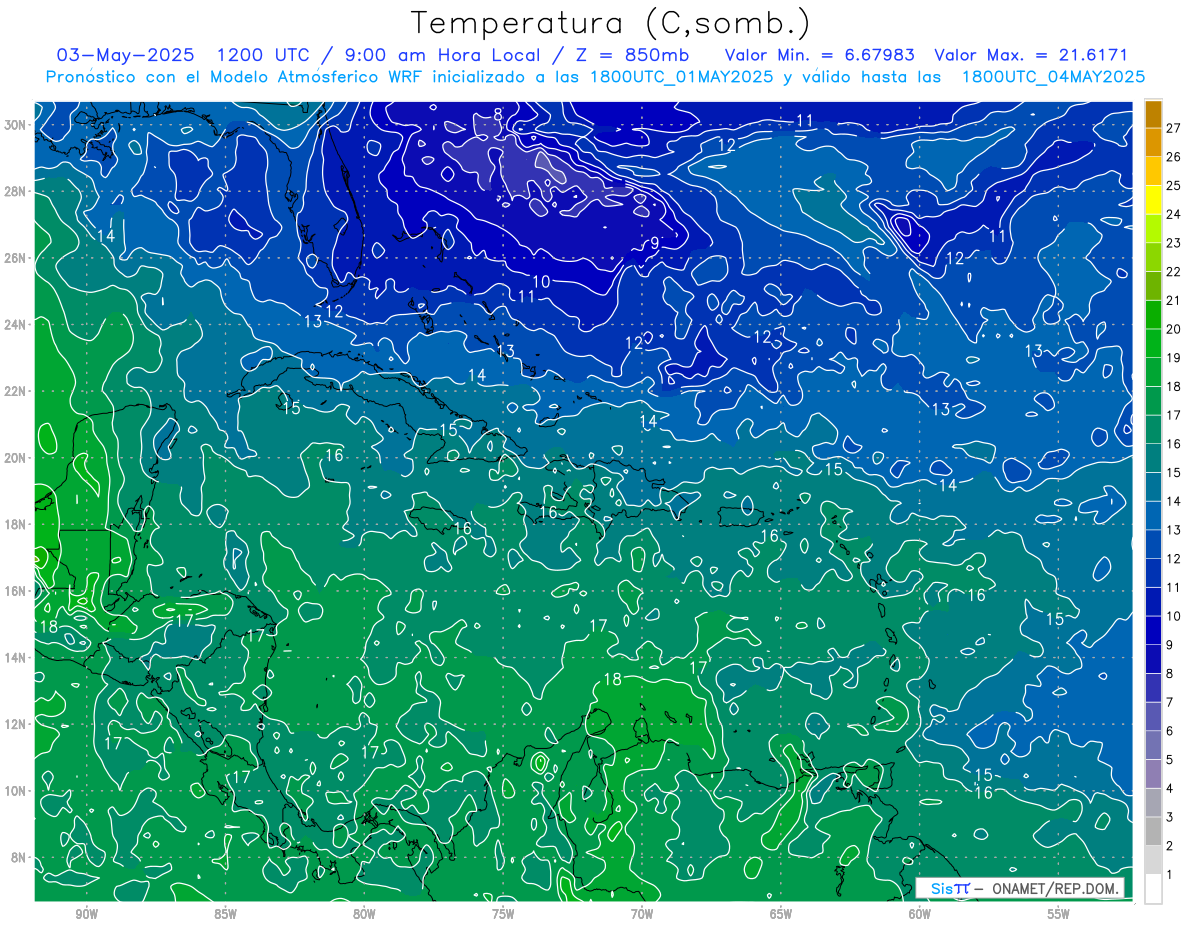The image size is (1200, 927).
Task: Click the white swatch below label 1
Action: pyautogui.click(x=1154, y=888)
